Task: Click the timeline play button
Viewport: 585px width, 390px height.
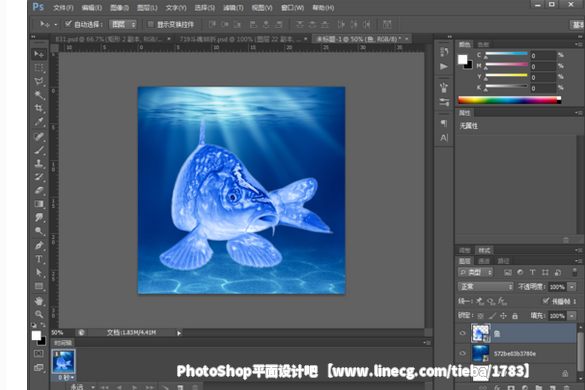Action: [134, 387]
